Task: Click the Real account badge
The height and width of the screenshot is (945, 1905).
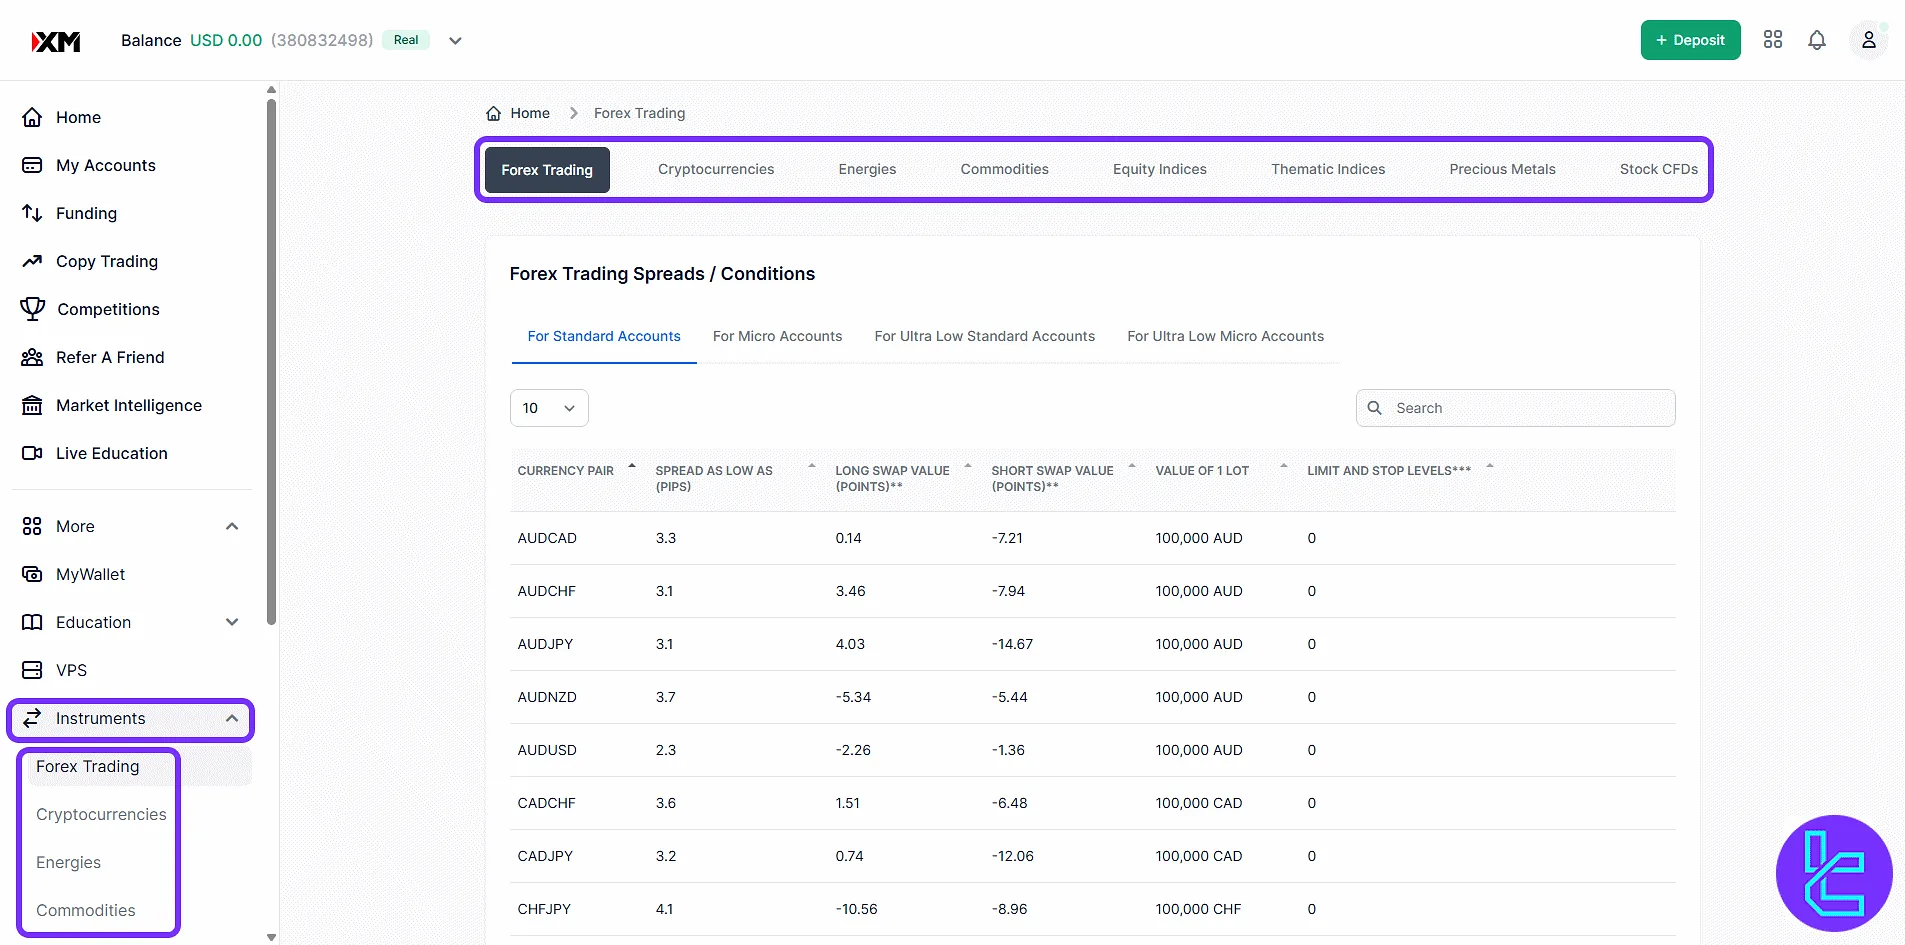Action: tap(406, 40)
